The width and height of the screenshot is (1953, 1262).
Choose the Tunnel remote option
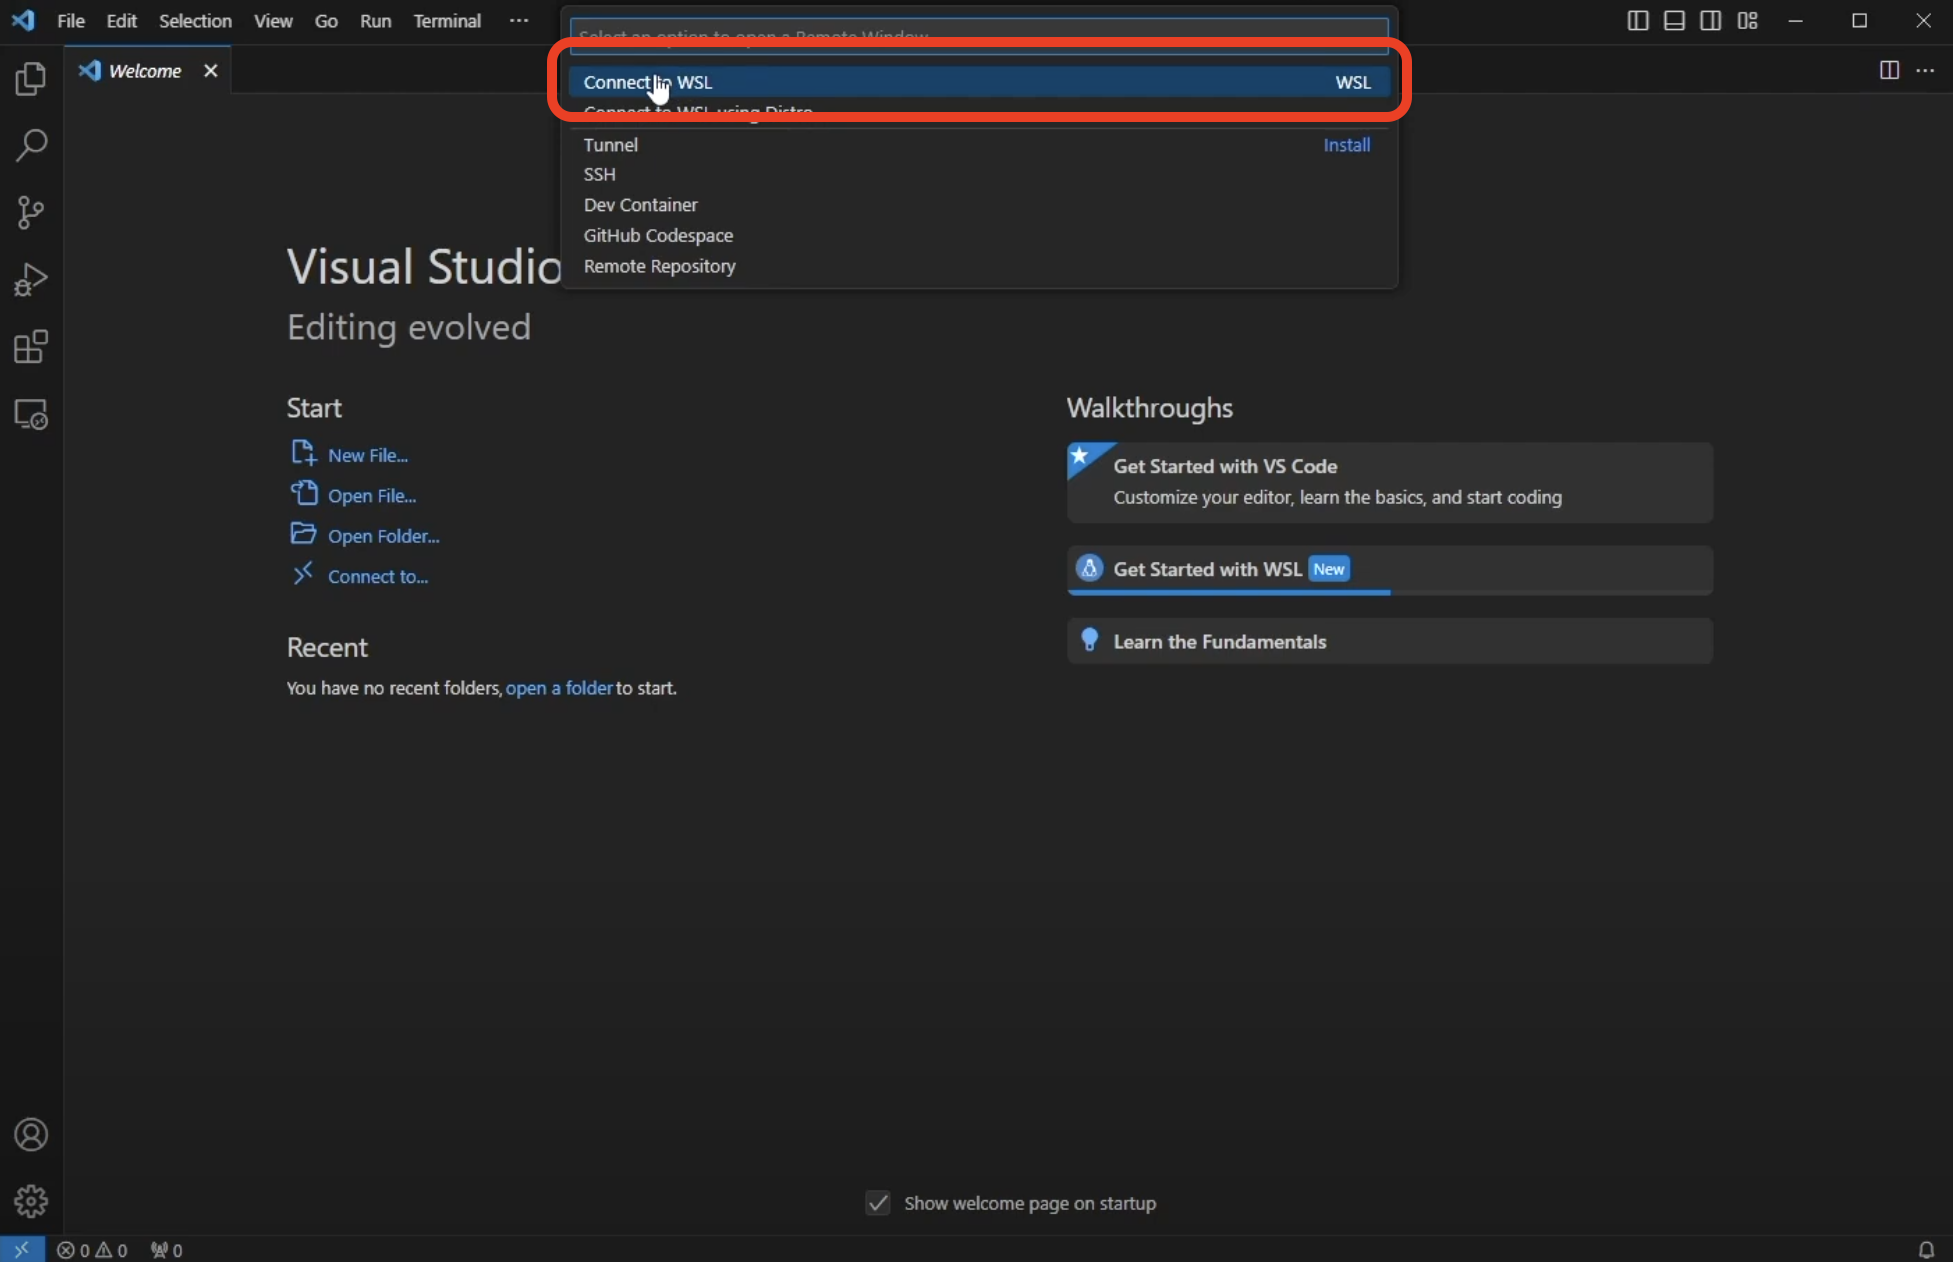pyautogui.click(x=979, y=145)
